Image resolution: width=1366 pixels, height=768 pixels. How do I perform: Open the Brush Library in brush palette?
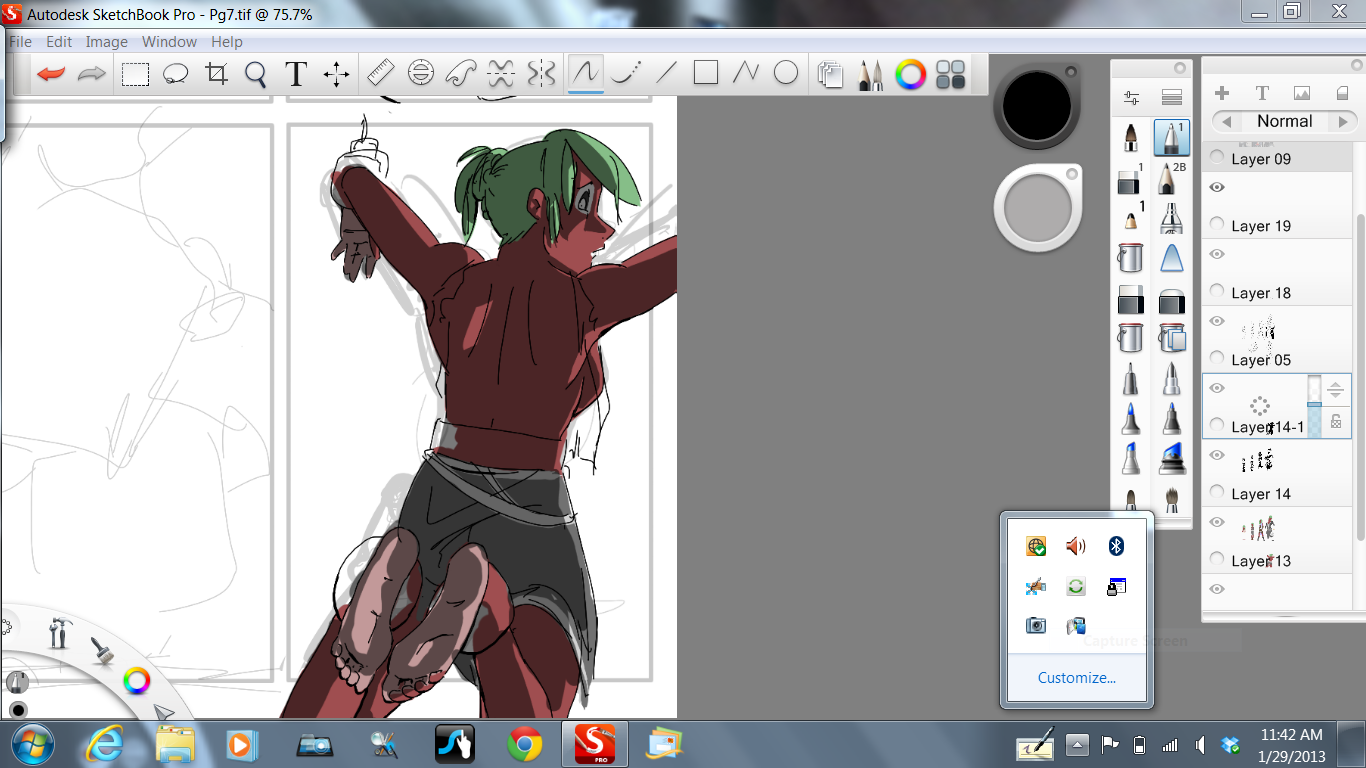pos(1172,98)
